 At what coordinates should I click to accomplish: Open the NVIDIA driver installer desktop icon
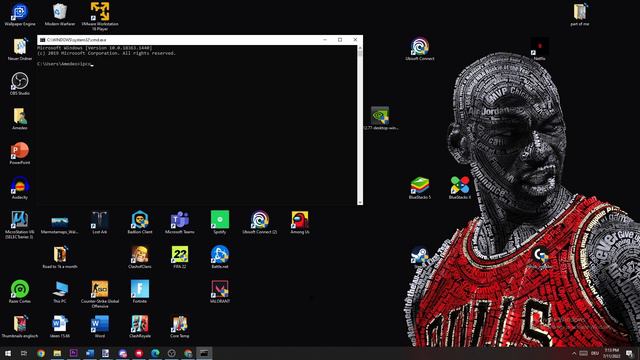tap(380, 119)
